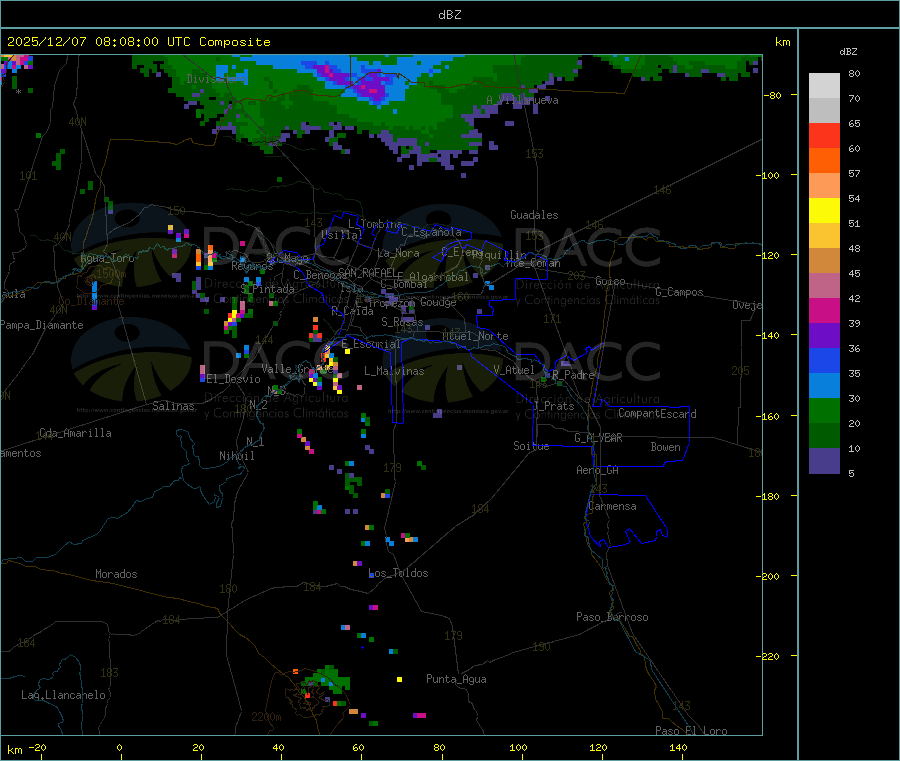Click the 0 km horizontal axis tick

pyautogui.click(x=119, y=747)
